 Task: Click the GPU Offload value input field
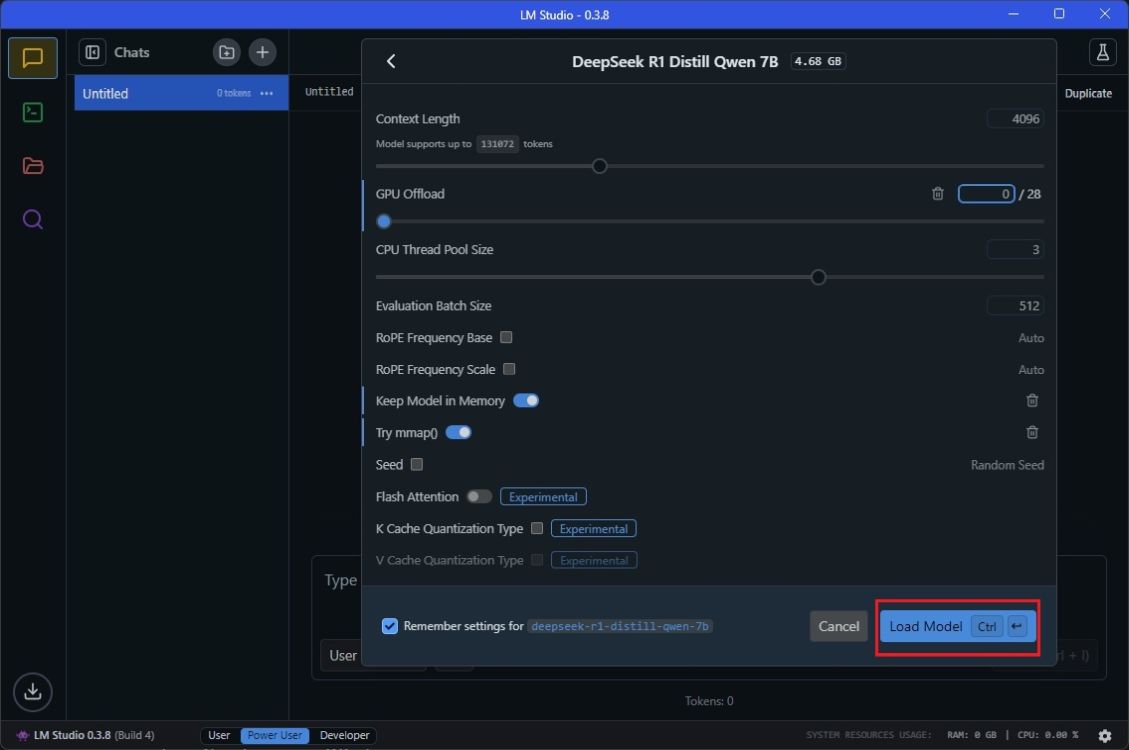click(985, 193)
